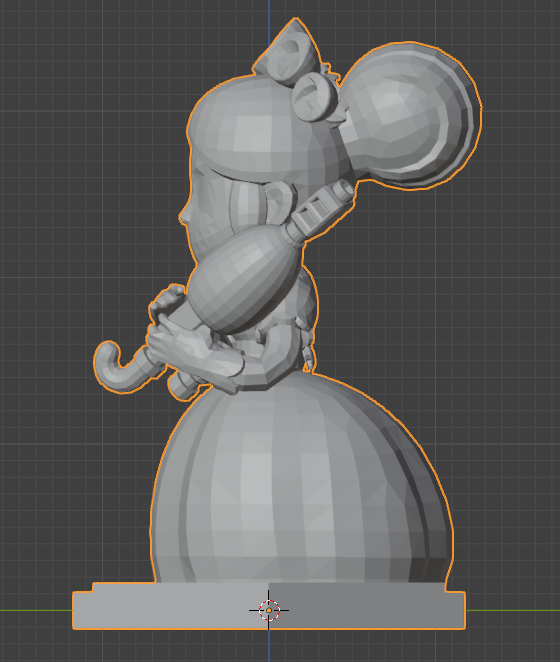Image resolution: width=560 pixels, height=662 pixels.
Task: Click the nose on the figure's face
Action: pos(183,216)
